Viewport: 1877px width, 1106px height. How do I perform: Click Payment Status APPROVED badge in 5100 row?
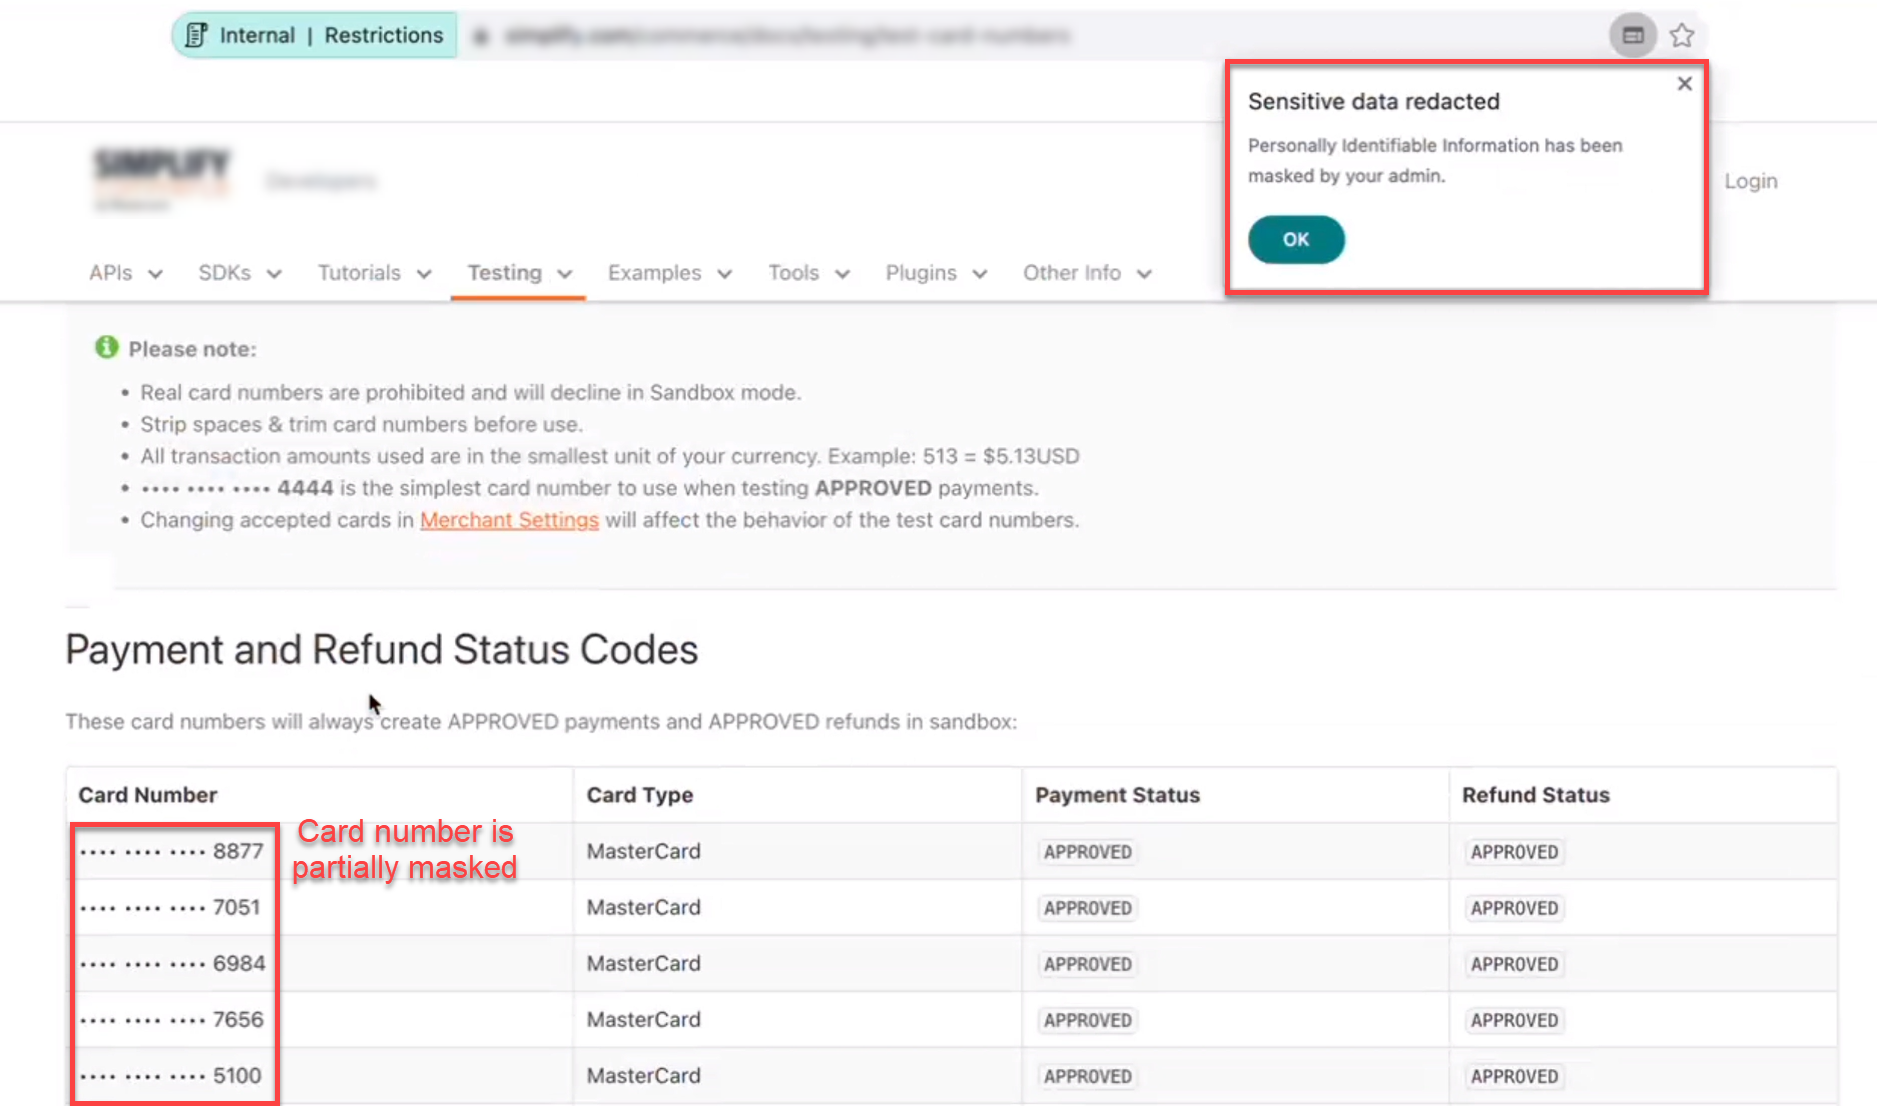1088,1076
